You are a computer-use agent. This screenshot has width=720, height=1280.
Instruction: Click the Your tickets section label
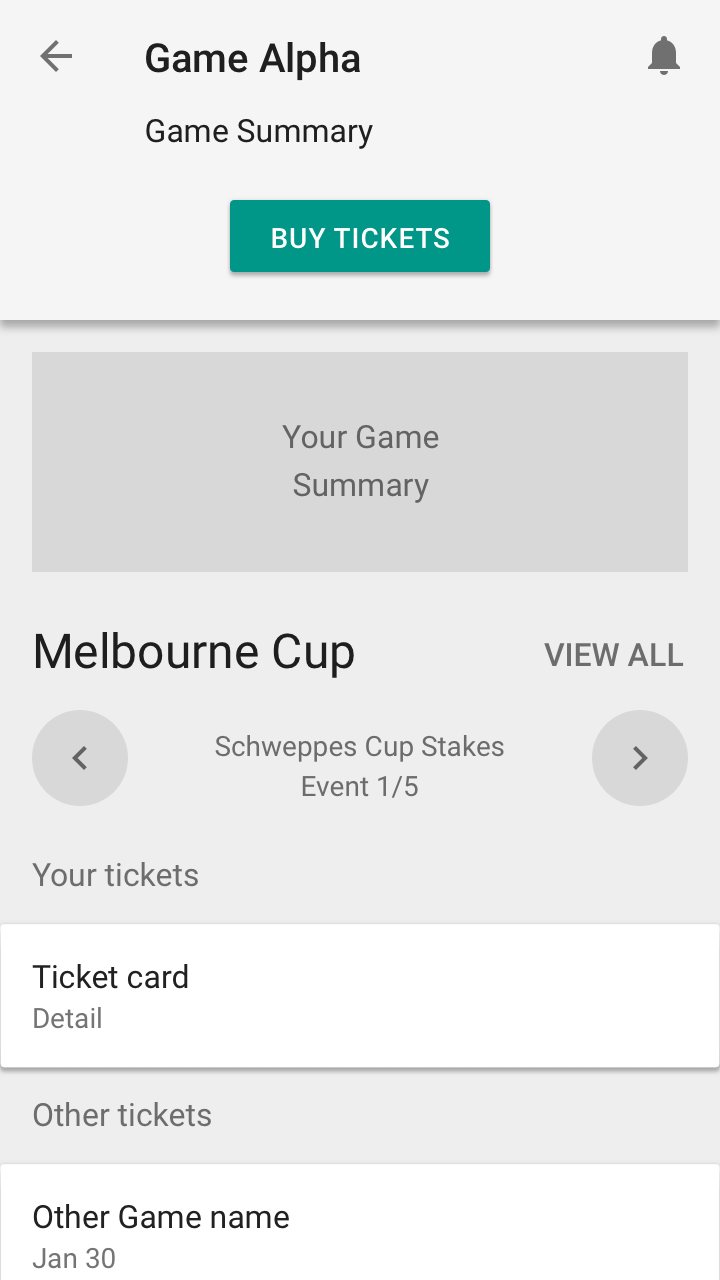pyautogui.click(x=116, y=875)
